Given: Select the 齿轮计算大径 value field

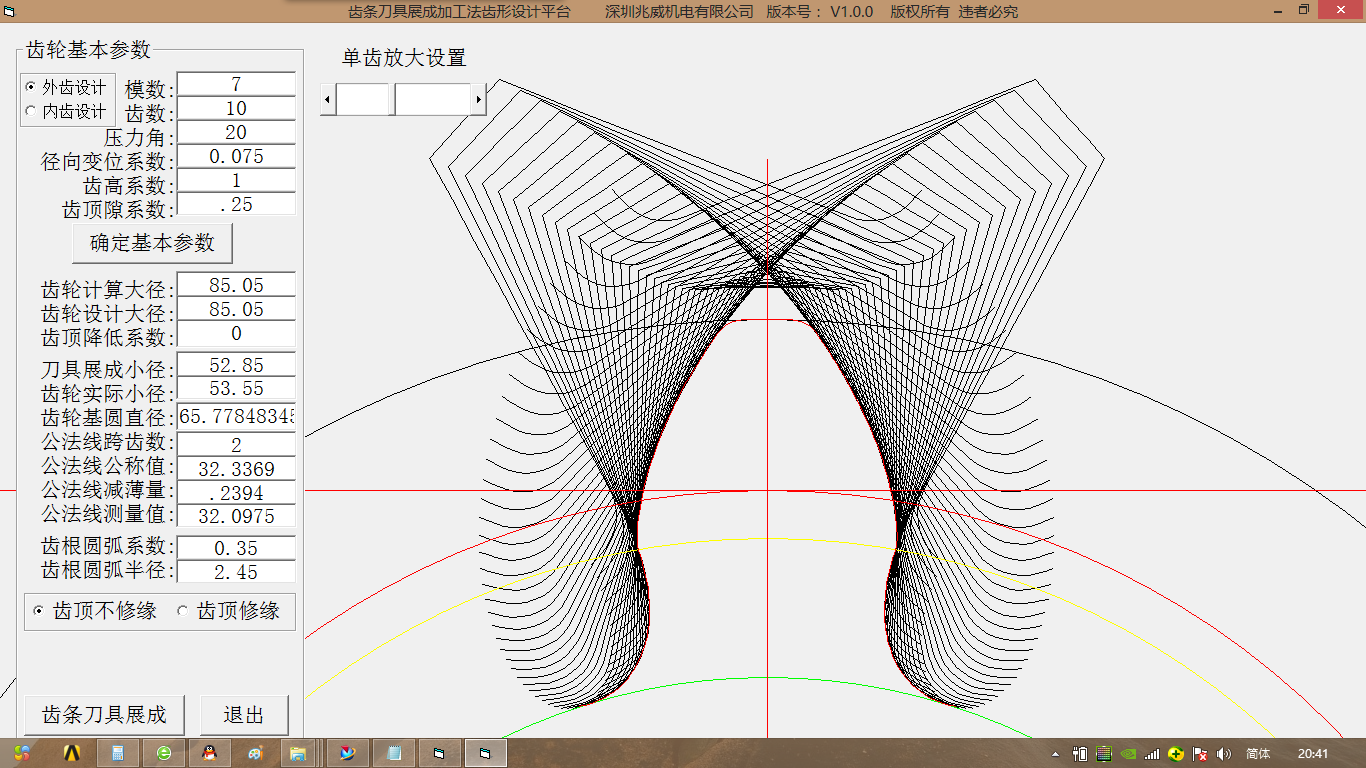Looking at the screenshot, I should click(x=236, y=285).
